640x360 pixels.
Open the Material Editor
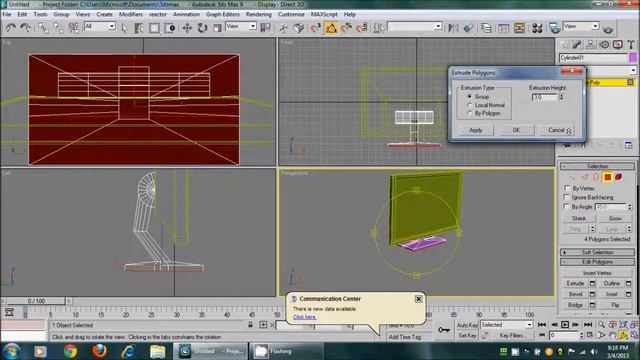537,28
